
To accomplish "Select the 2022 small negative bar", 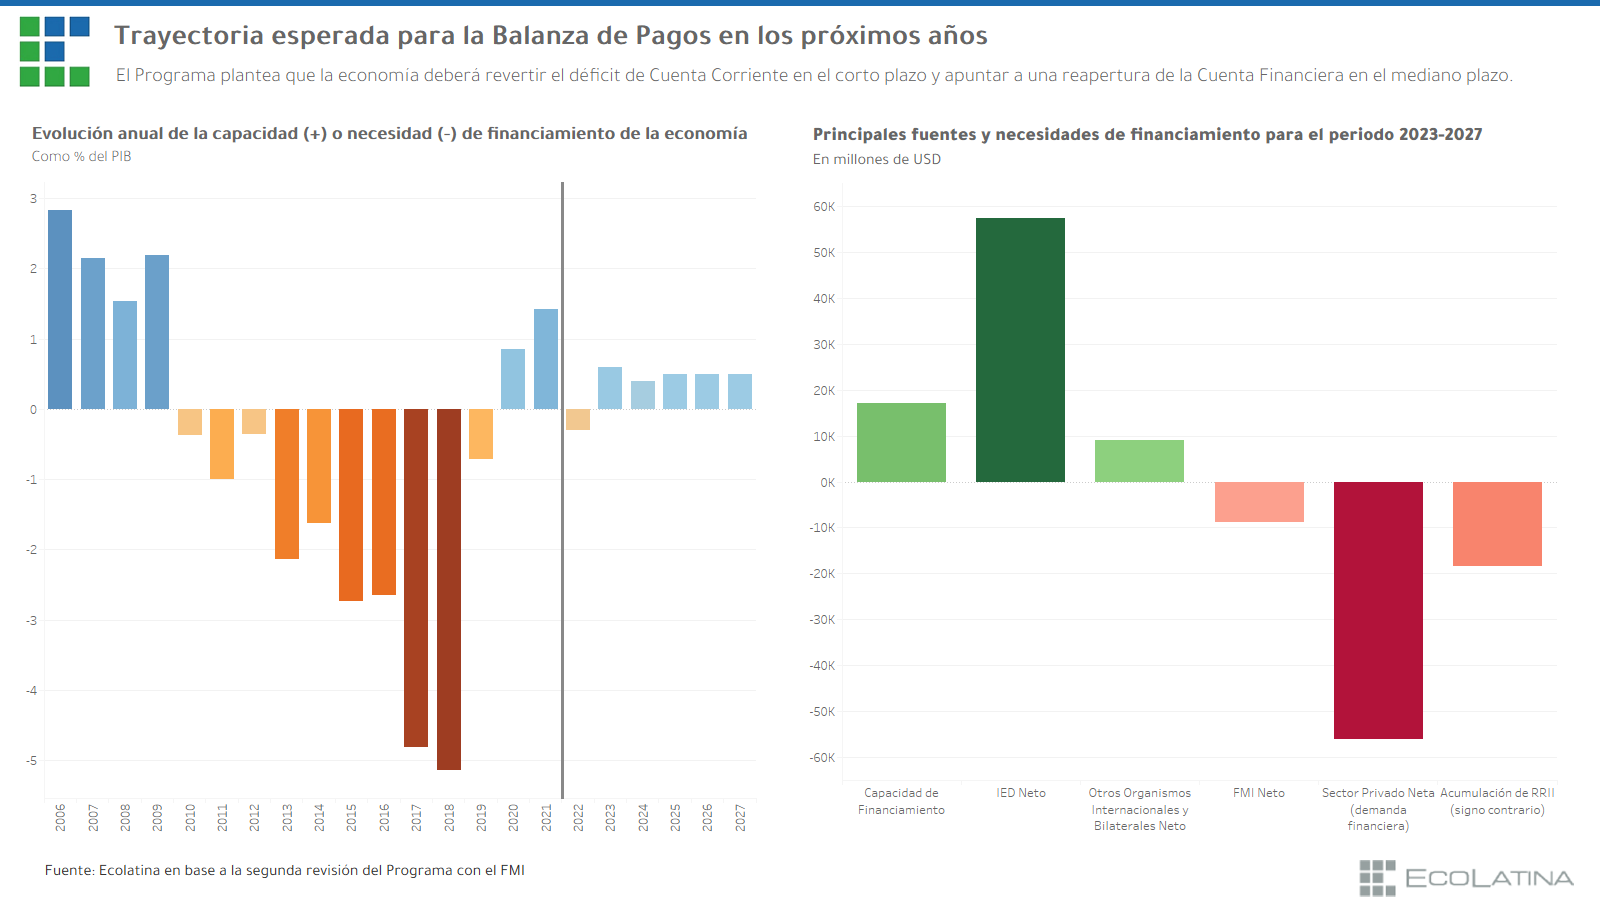I will (x=578, y=420).
